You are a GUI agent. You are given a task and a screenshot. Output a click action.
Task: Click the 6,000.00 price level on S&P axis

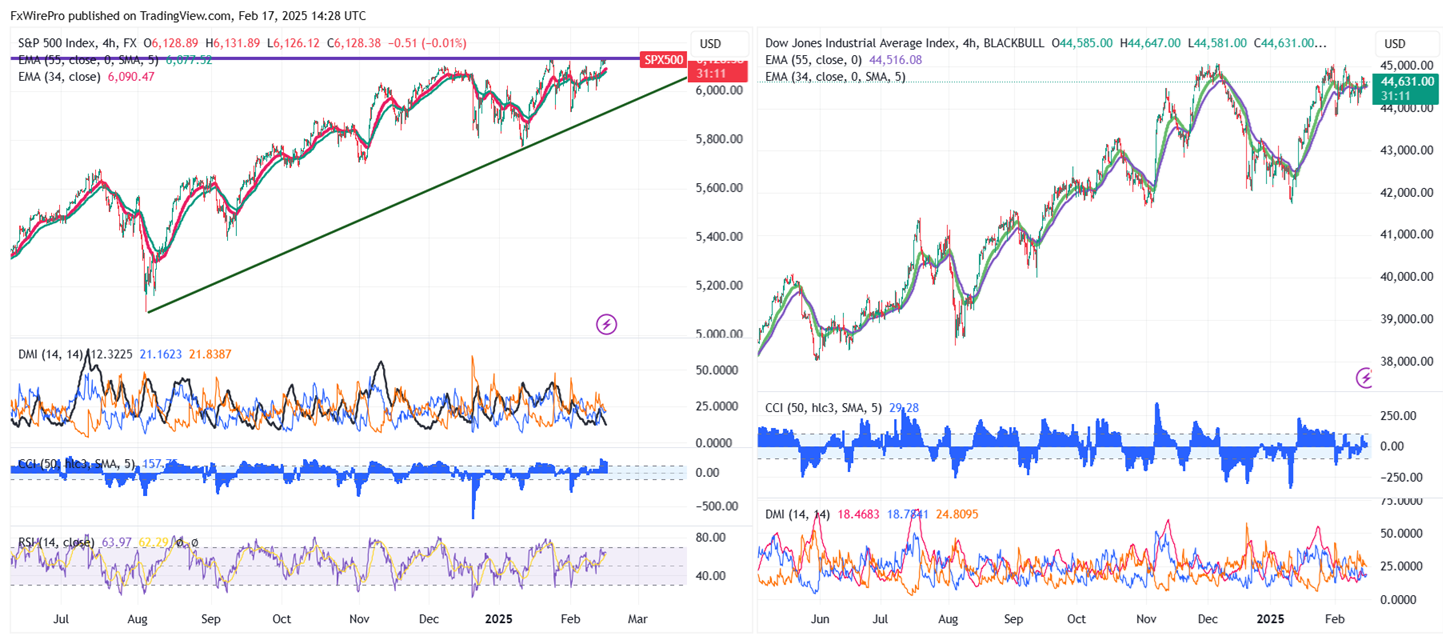point(720,90)
